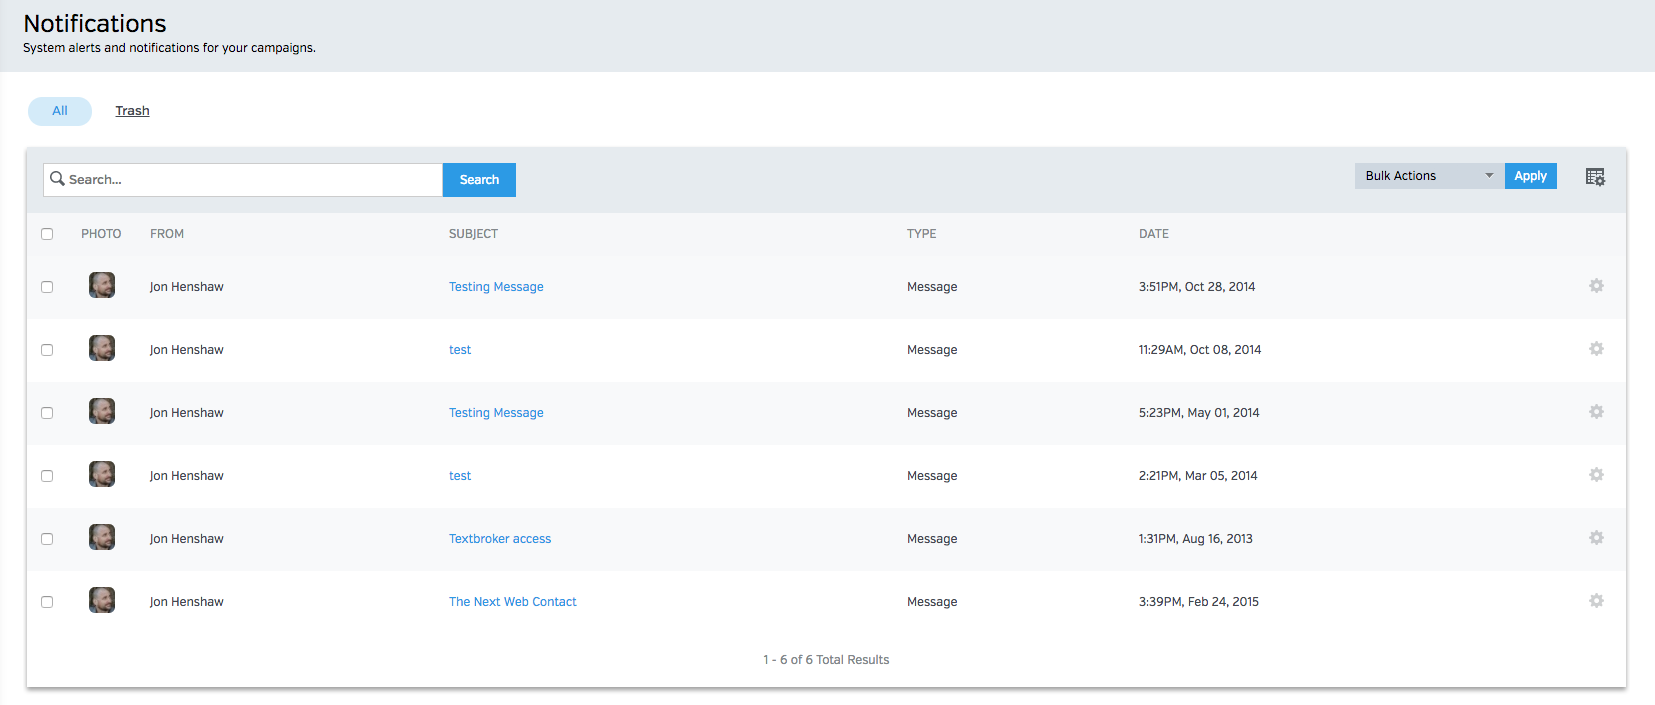Expand the Bulk Actions dropdown

coord(1428,176)
